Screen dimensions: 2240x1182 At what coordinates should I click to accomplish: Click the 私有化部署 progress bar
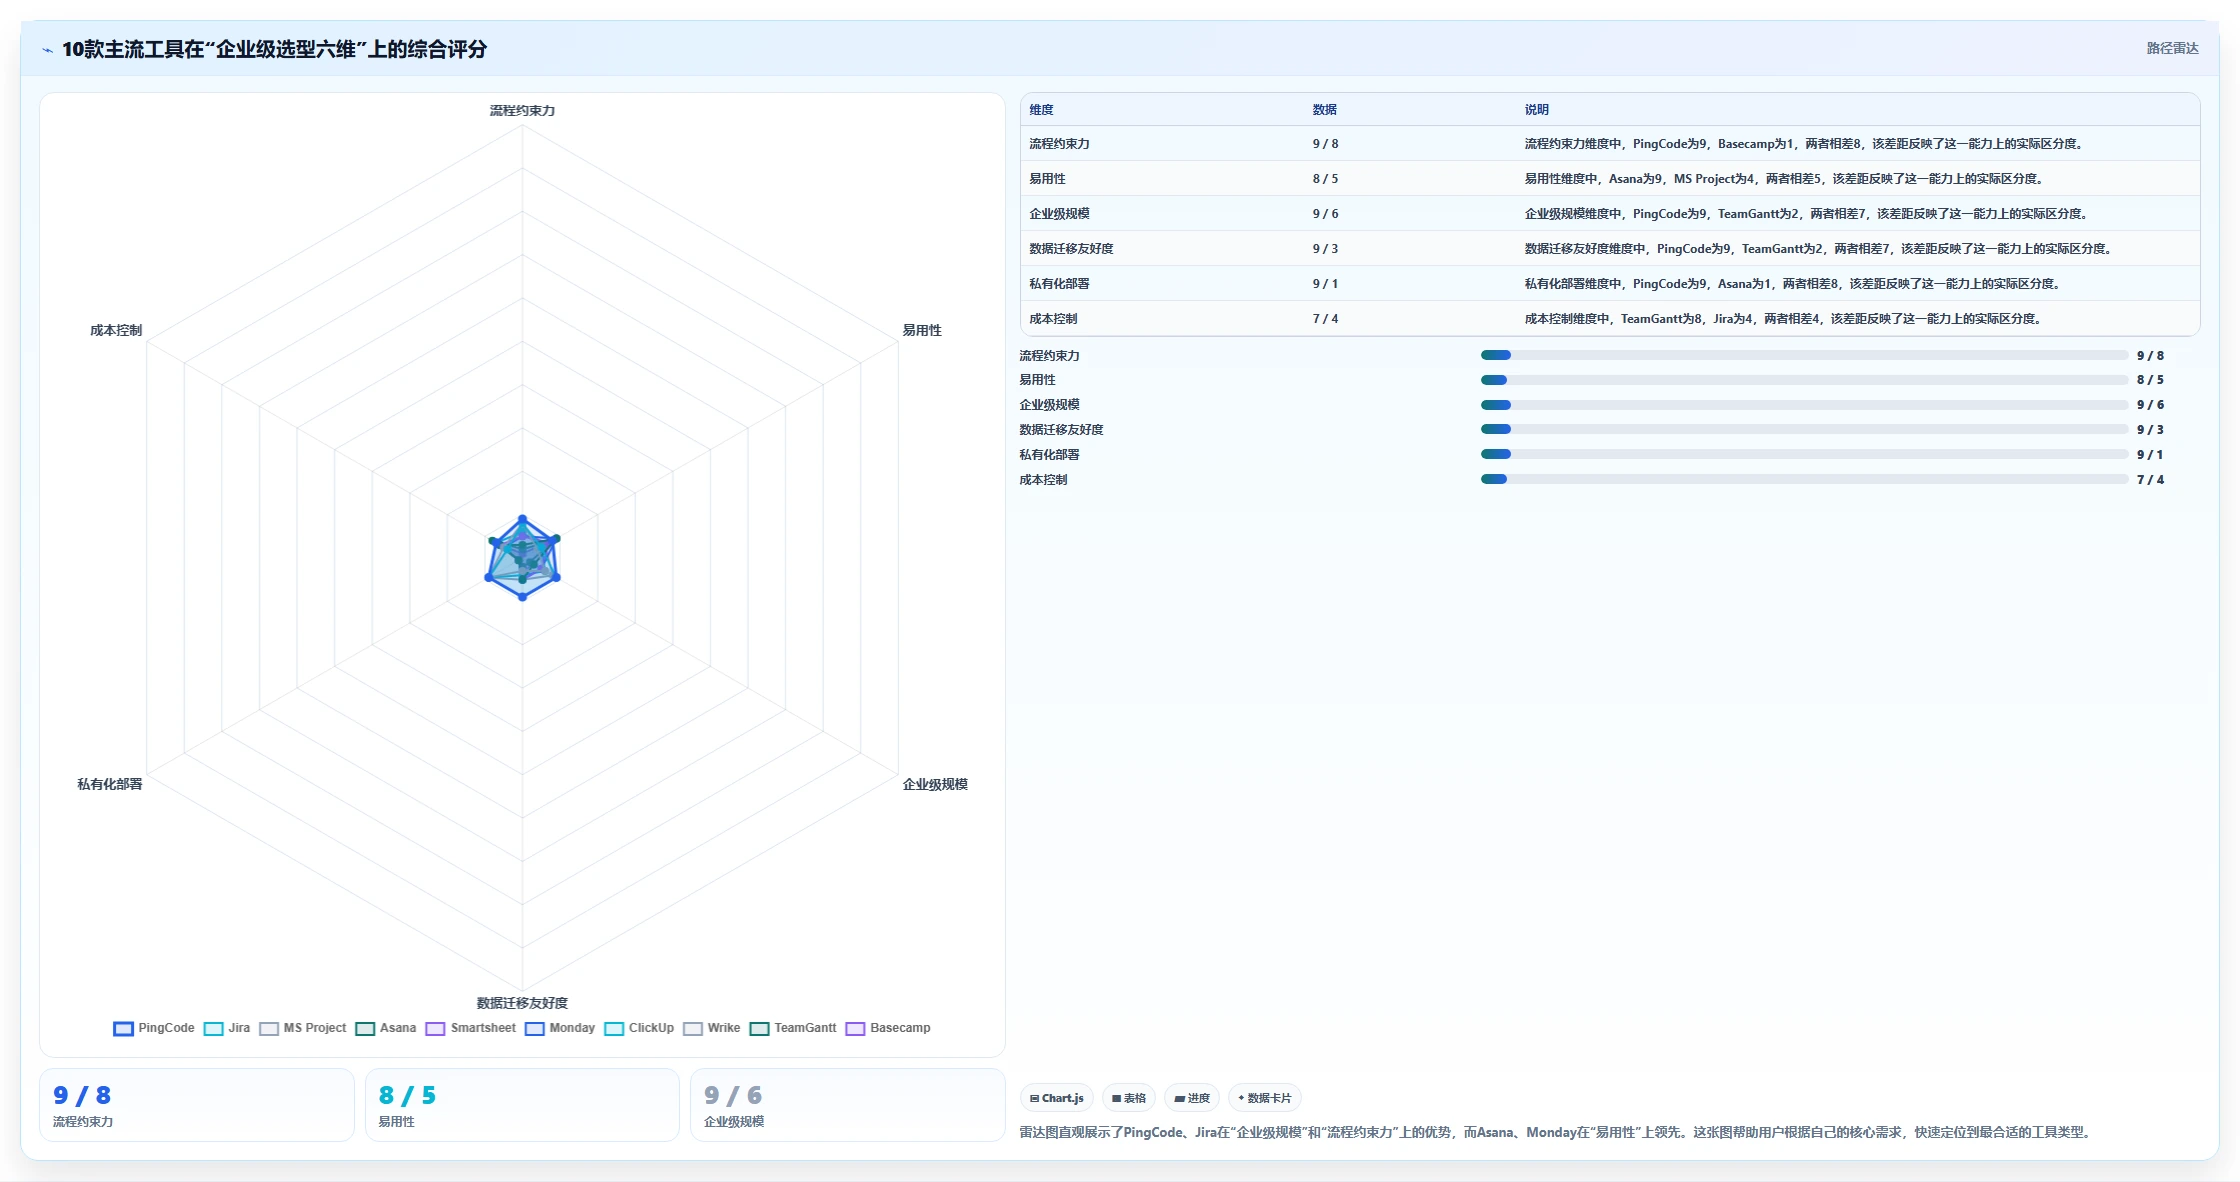tap(1804, 454)
